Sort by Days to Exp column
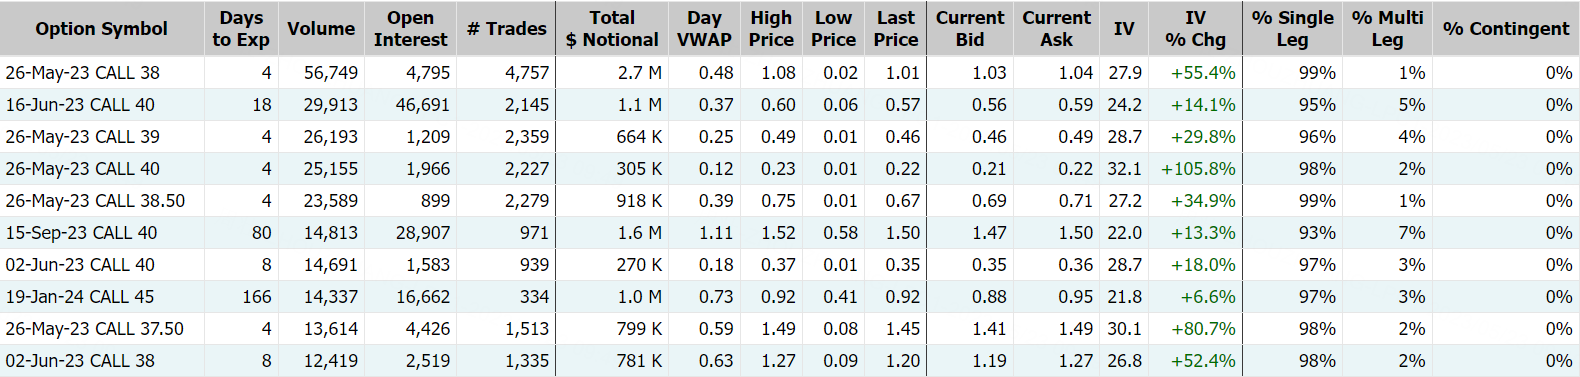The height and width of the screenshot is (377, 1580). point(241,29)
